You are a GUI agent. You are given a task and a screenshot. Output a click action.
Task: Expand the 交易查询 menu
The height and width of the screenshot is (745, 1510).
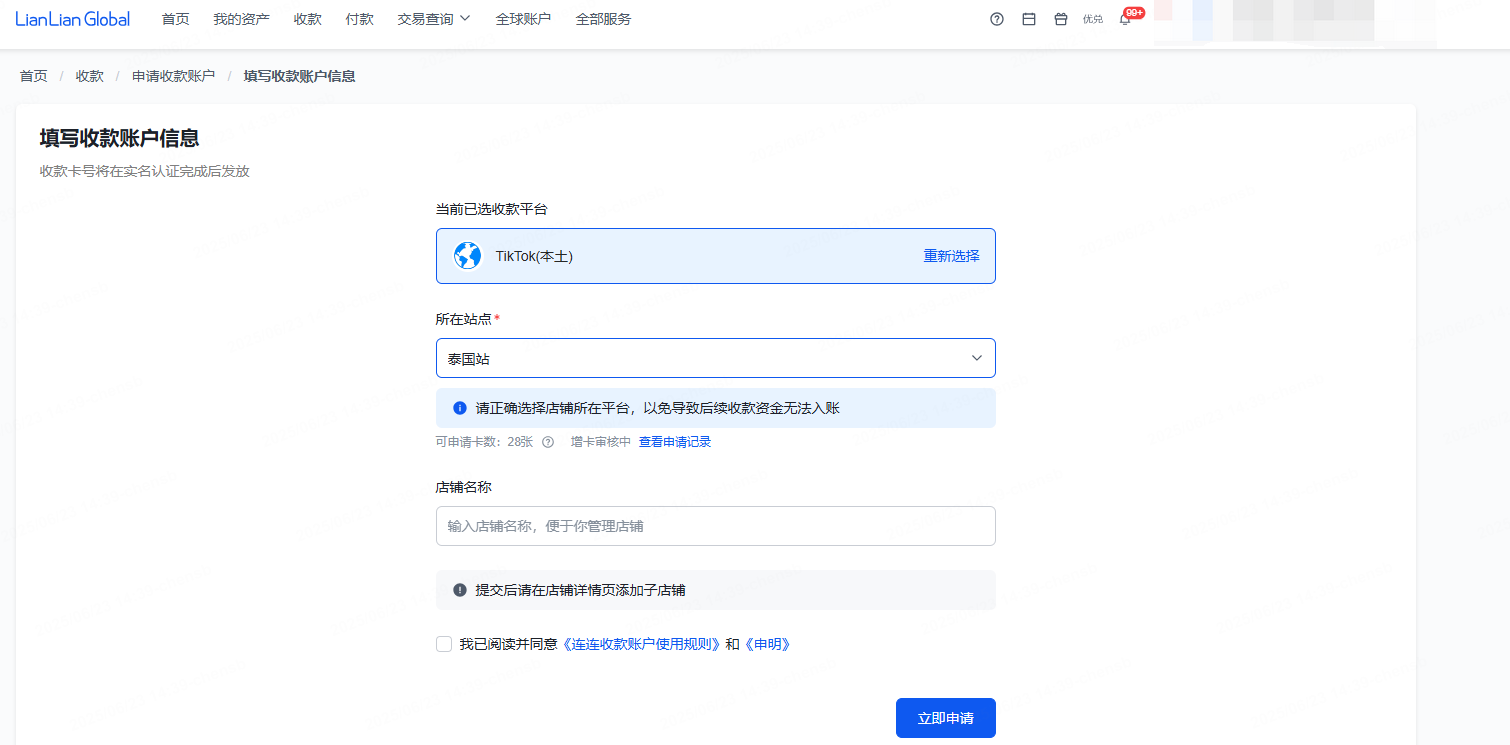(x=434, y=19)
